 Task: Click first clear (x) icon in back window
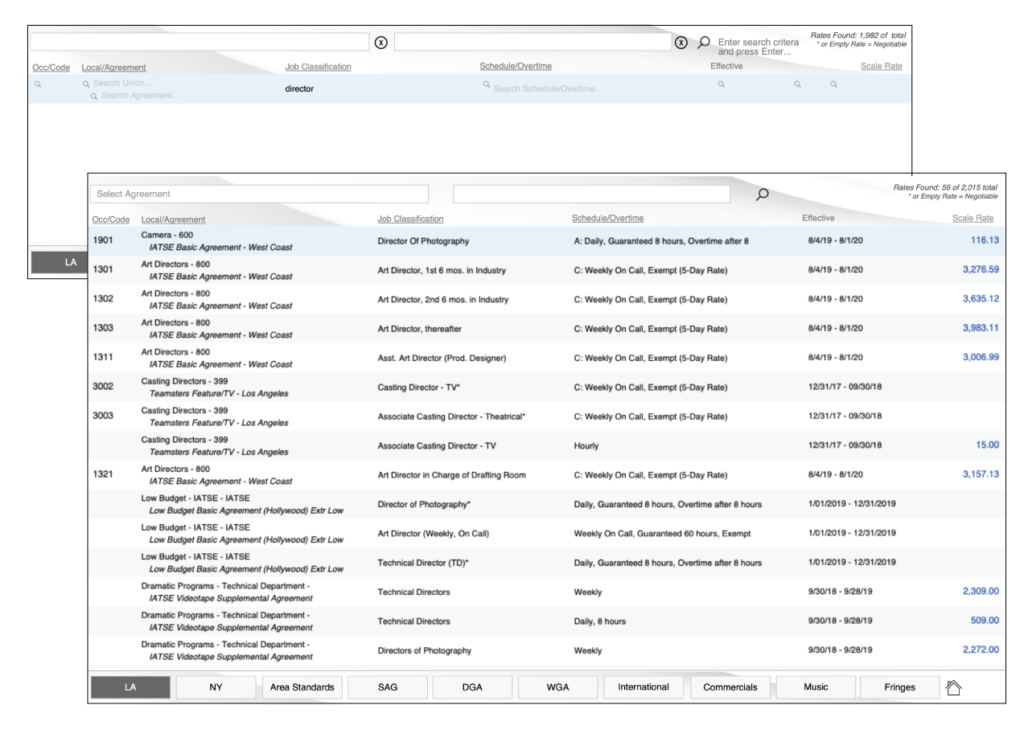[x=381, y=42]
